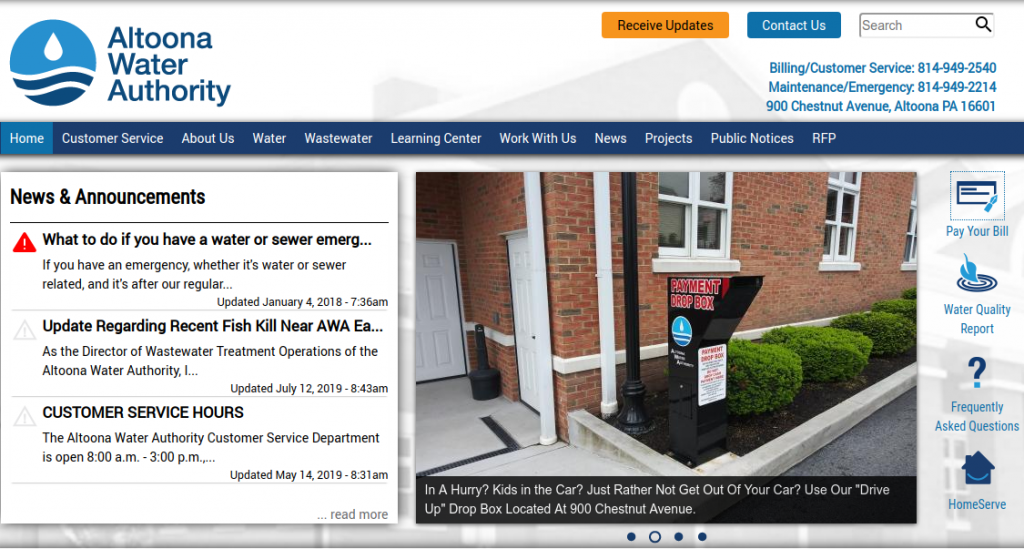Click the Altoona Water Authority logo

tap(120, 64)
